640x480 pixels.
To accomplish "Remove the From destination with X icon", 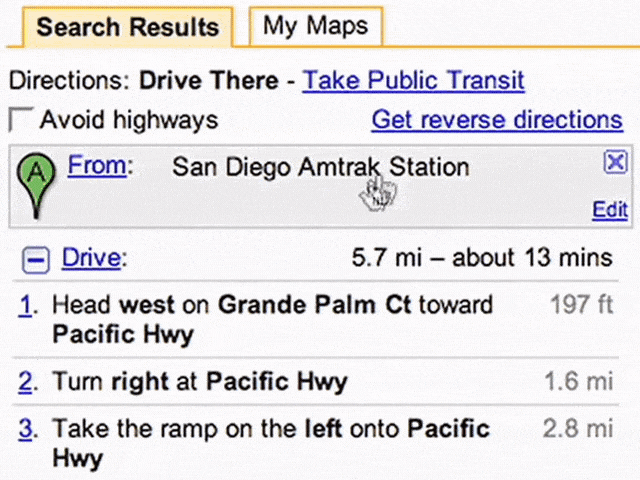I will pyautogui.click(x=615, y=162).
